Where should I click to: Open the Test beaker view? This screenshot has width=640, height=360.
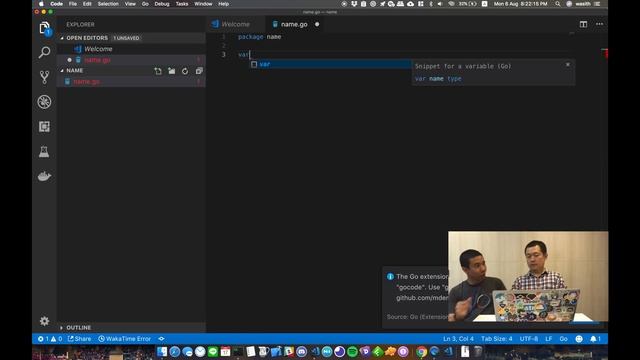[44, 151]
